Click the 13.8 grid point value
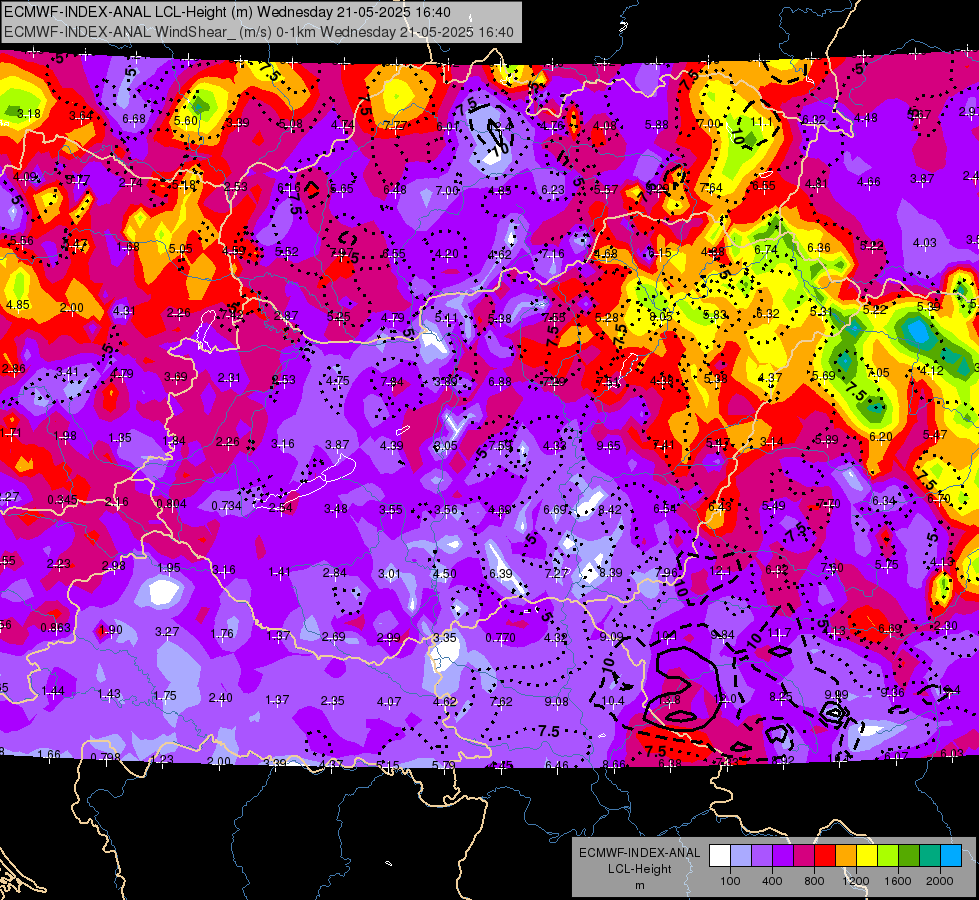 pos(669,700)
